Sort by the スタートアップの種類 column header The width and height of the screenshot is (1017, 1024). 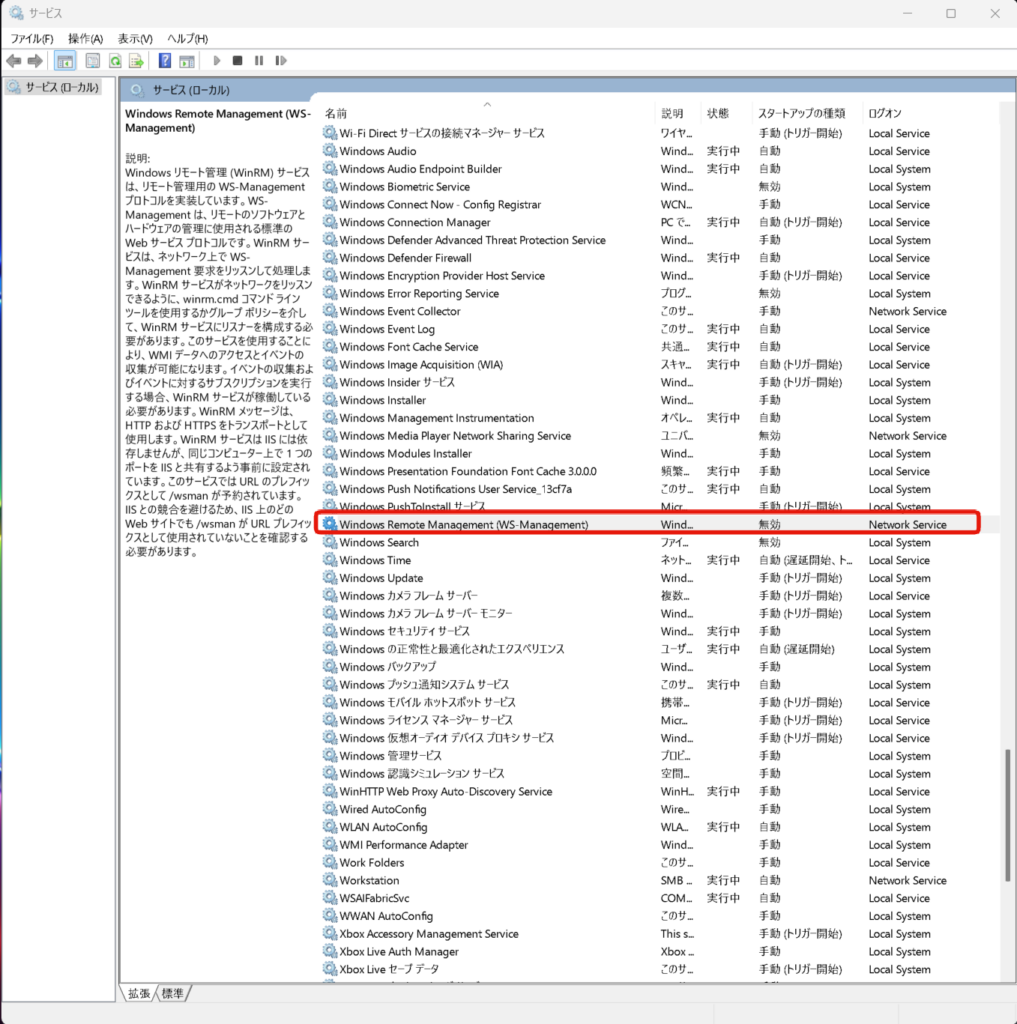tap(801, 113)
